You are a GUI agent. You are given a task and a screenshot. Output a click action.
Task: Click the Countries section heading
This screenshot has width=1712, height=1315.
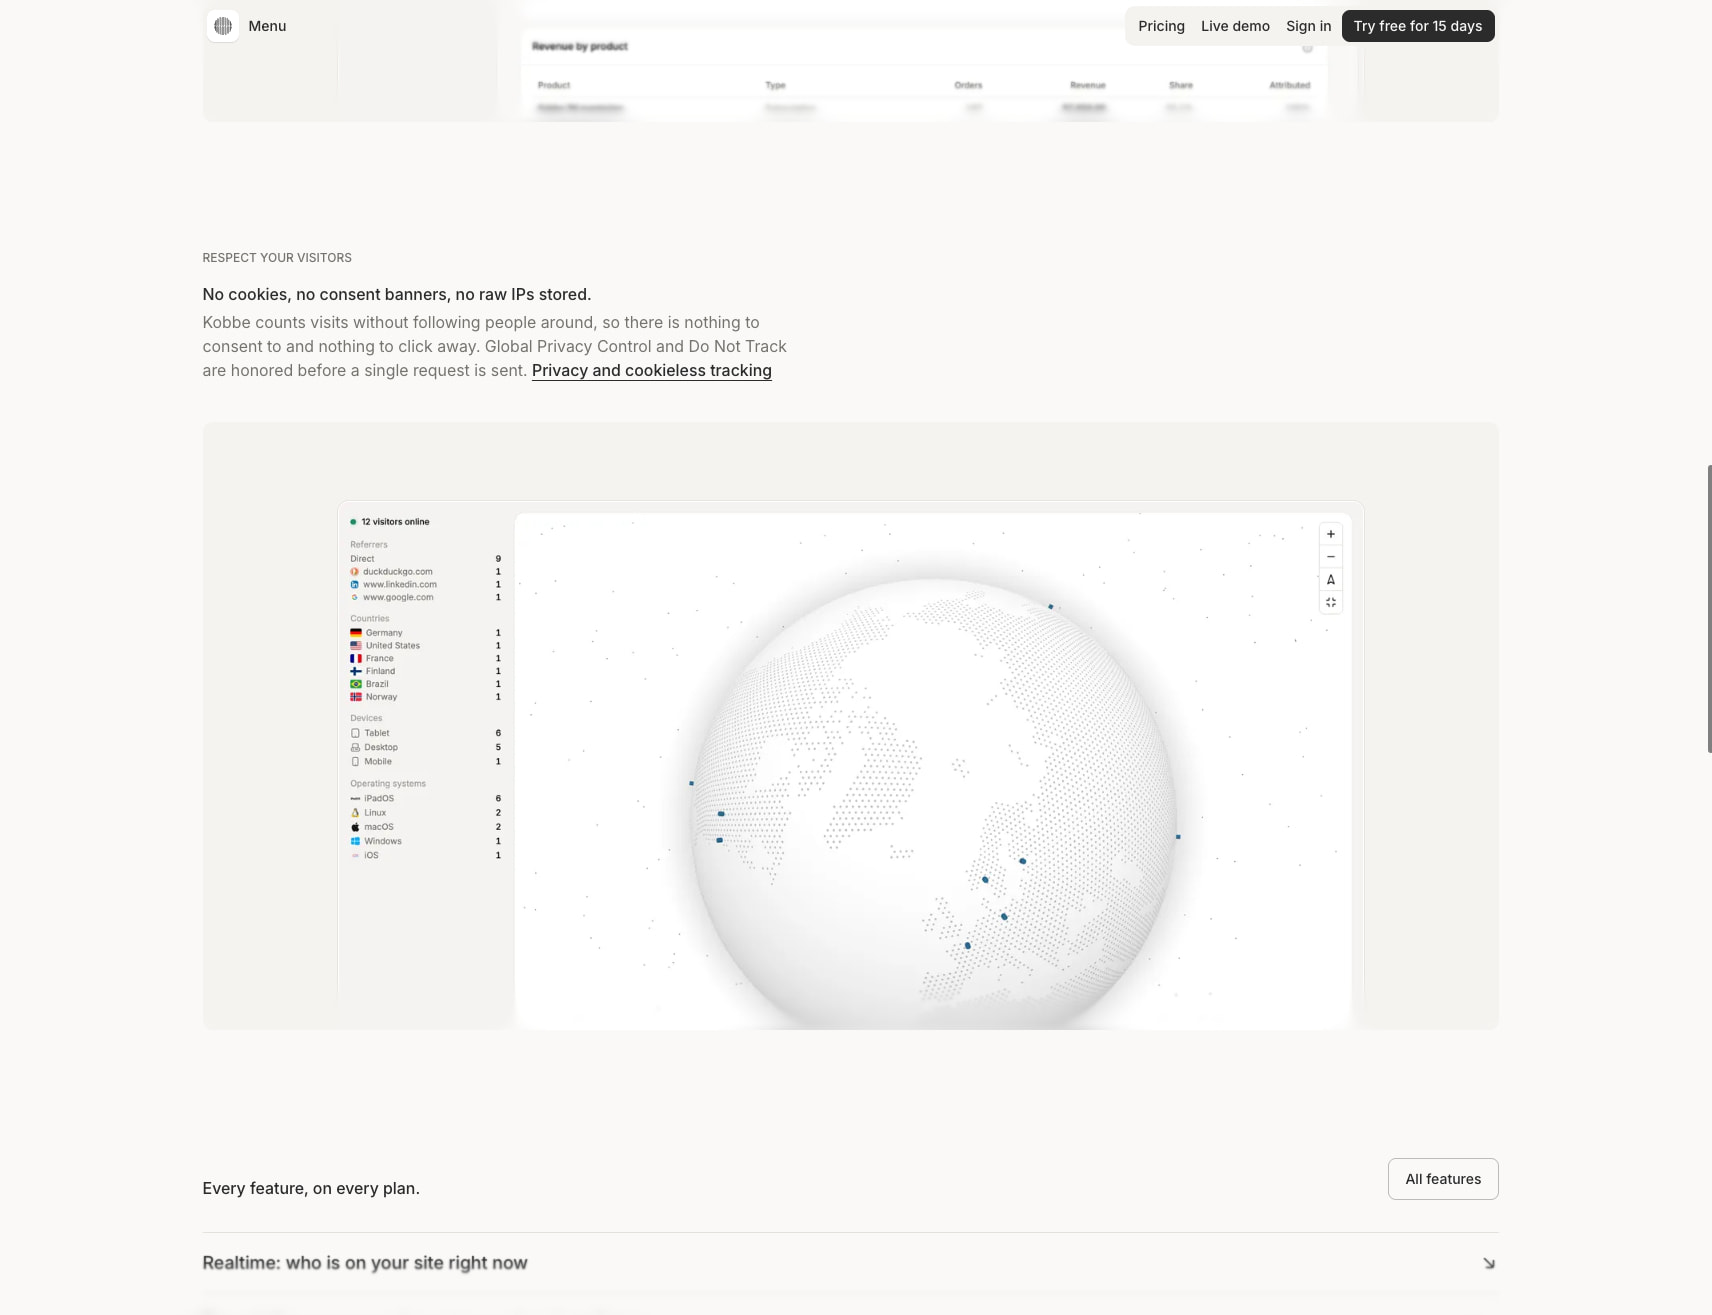point(369,619)
